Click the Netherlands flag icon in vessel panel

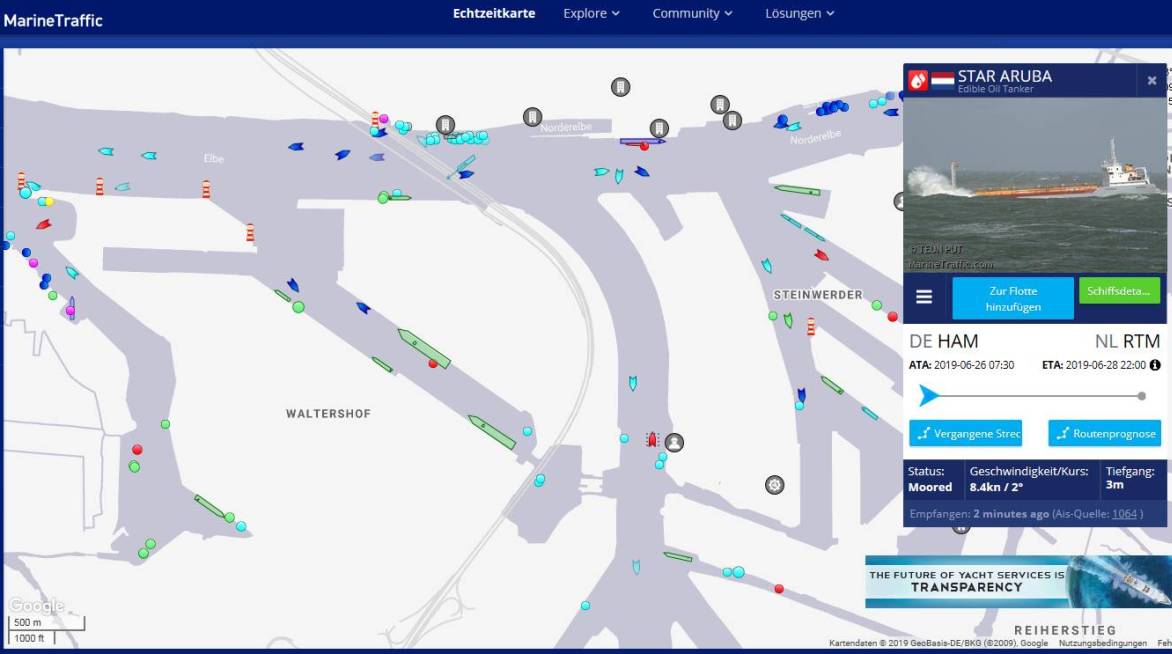tap(942, 80)
